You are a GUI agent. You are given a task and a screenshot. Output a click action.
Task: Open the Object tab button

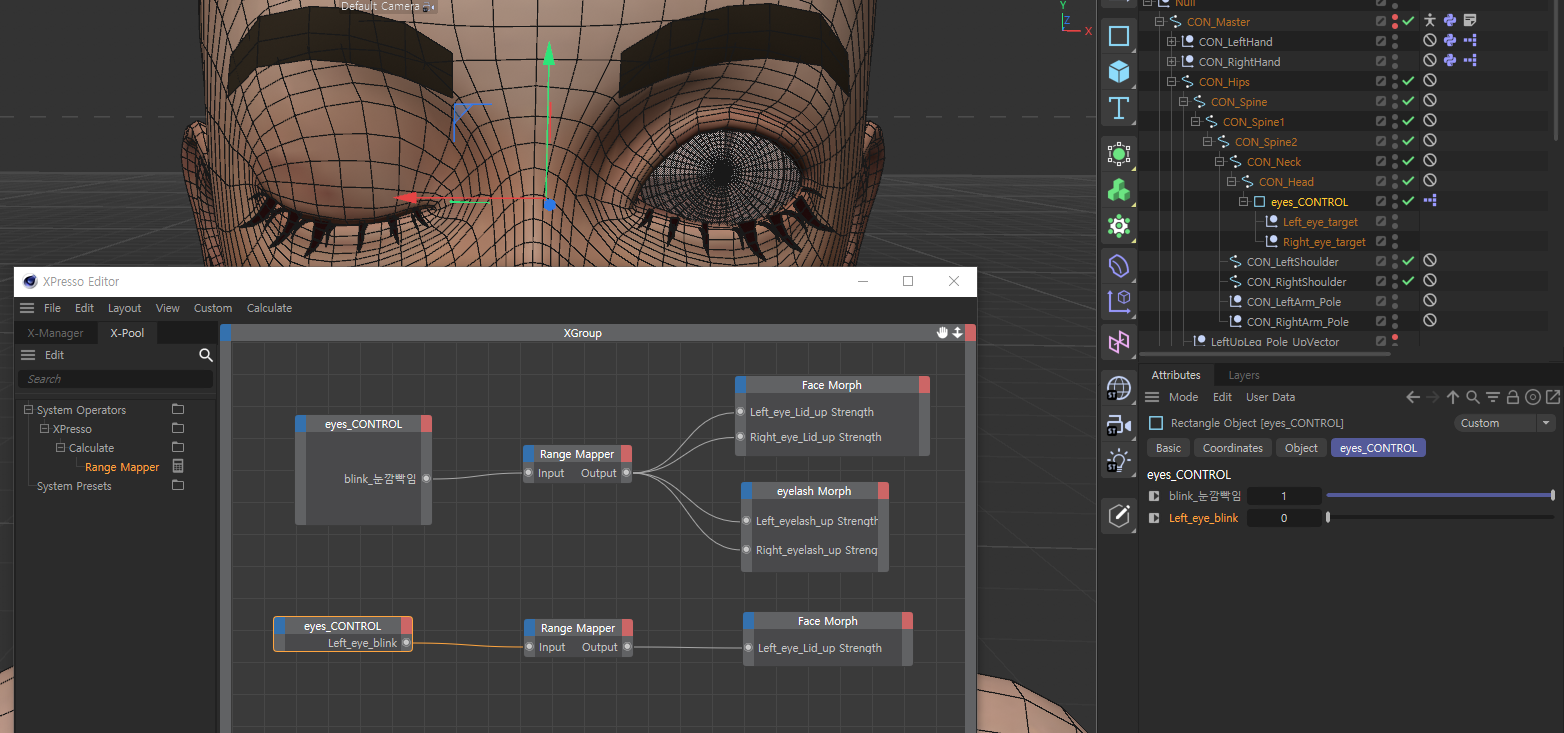[1301, 448]
